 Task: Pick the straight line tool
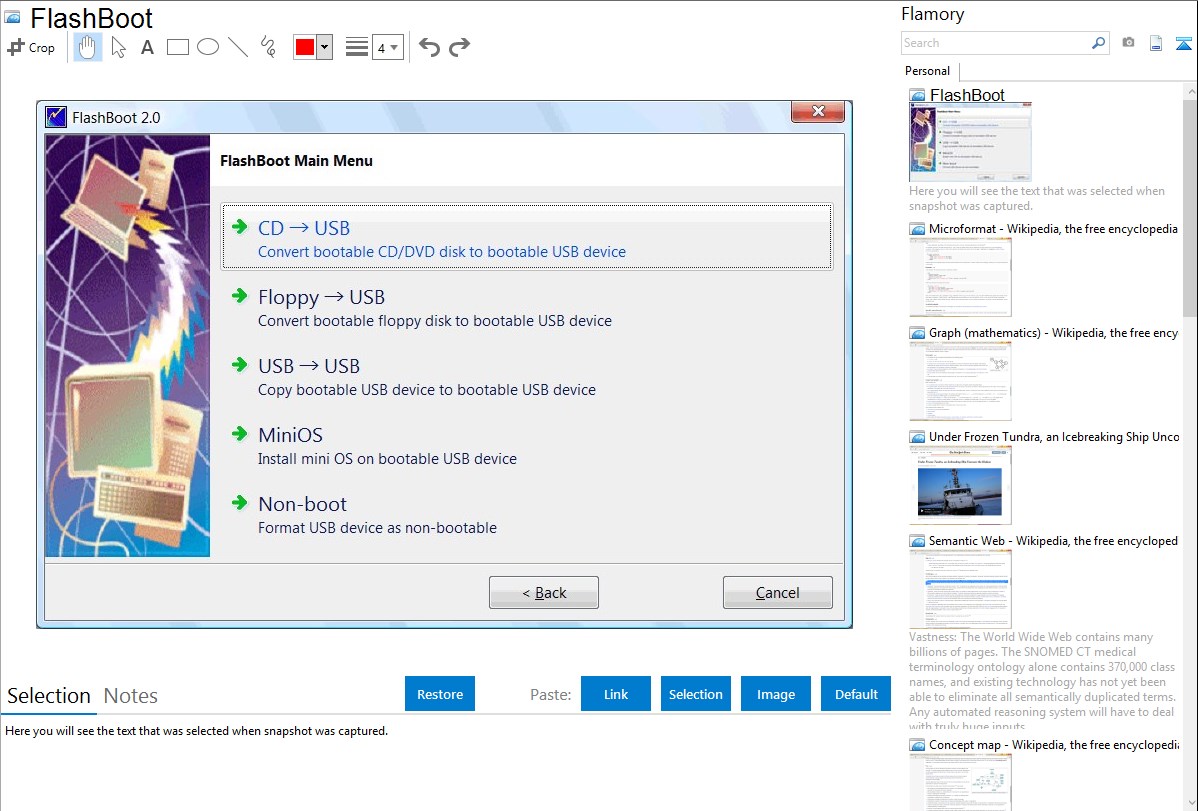[238, 47]
